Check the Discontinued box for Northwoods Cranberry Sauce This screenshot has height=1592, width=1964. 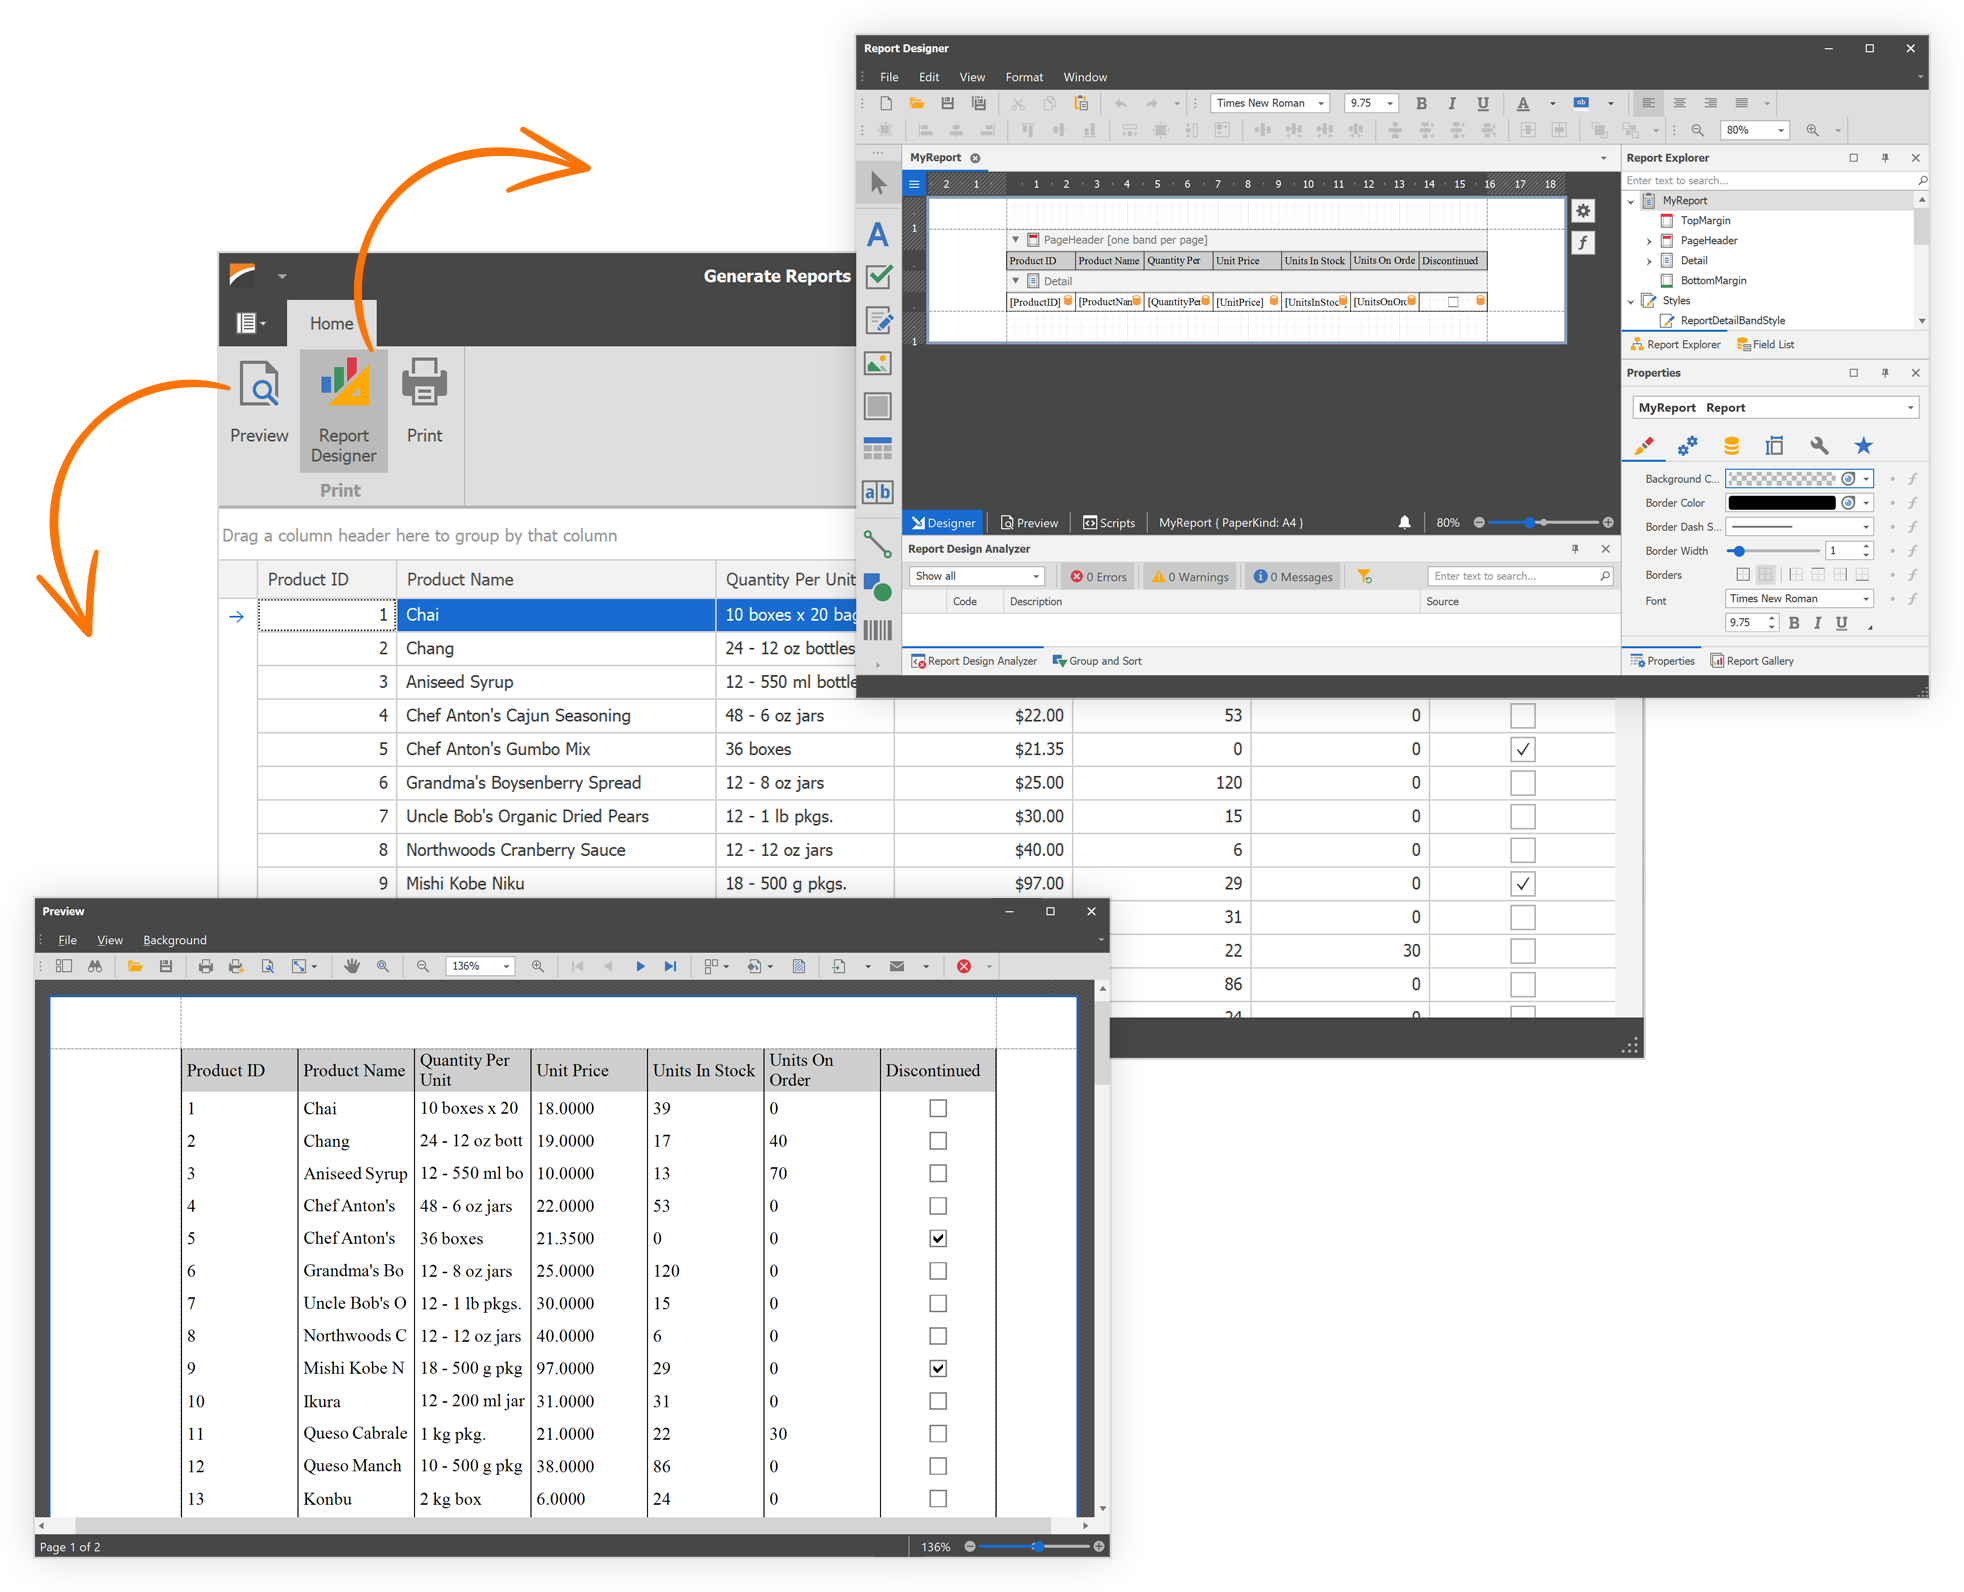pyautogui.click(x=1522, y=850)
